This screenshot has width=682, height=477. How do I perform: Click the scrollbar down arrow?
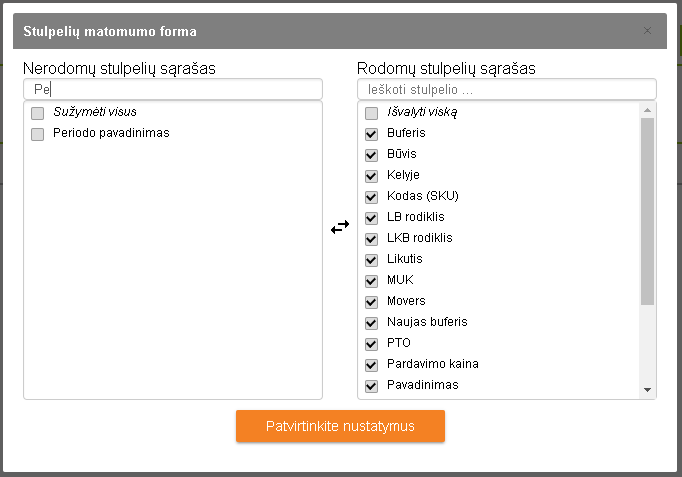[647, 390]
